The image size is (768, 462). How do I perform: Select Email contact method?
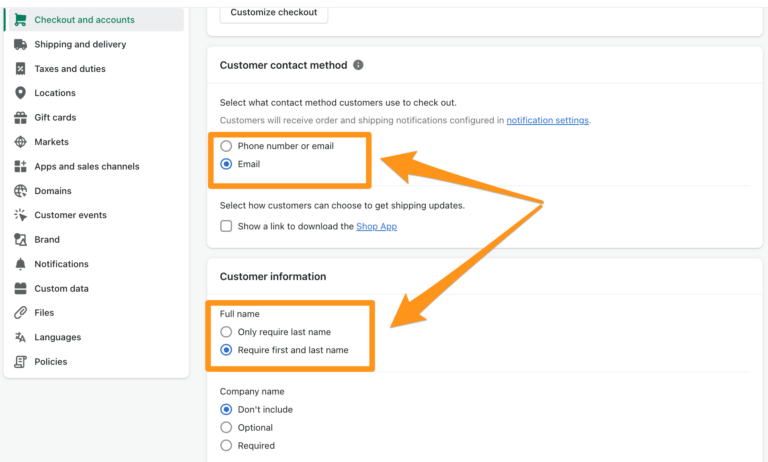point(226,164)
